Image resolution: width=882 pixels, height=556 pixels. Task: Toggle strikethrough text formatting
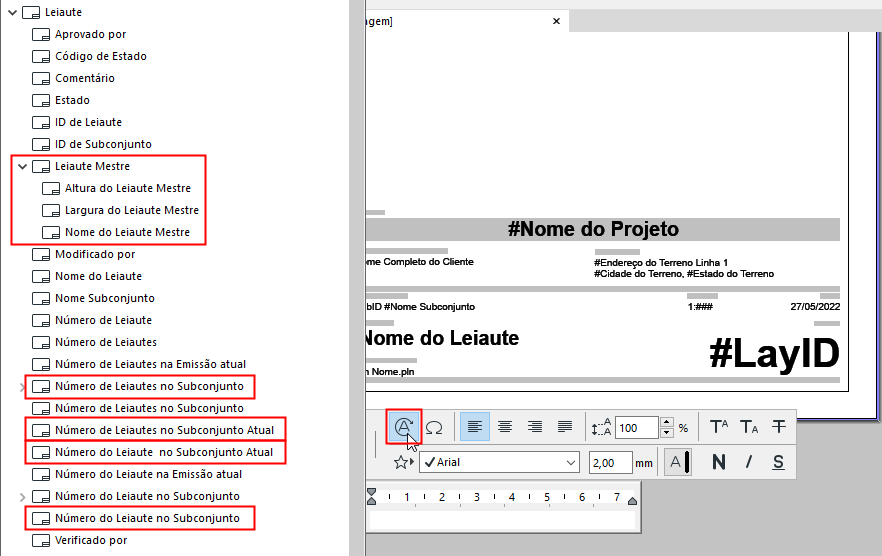tap(778, 427)
